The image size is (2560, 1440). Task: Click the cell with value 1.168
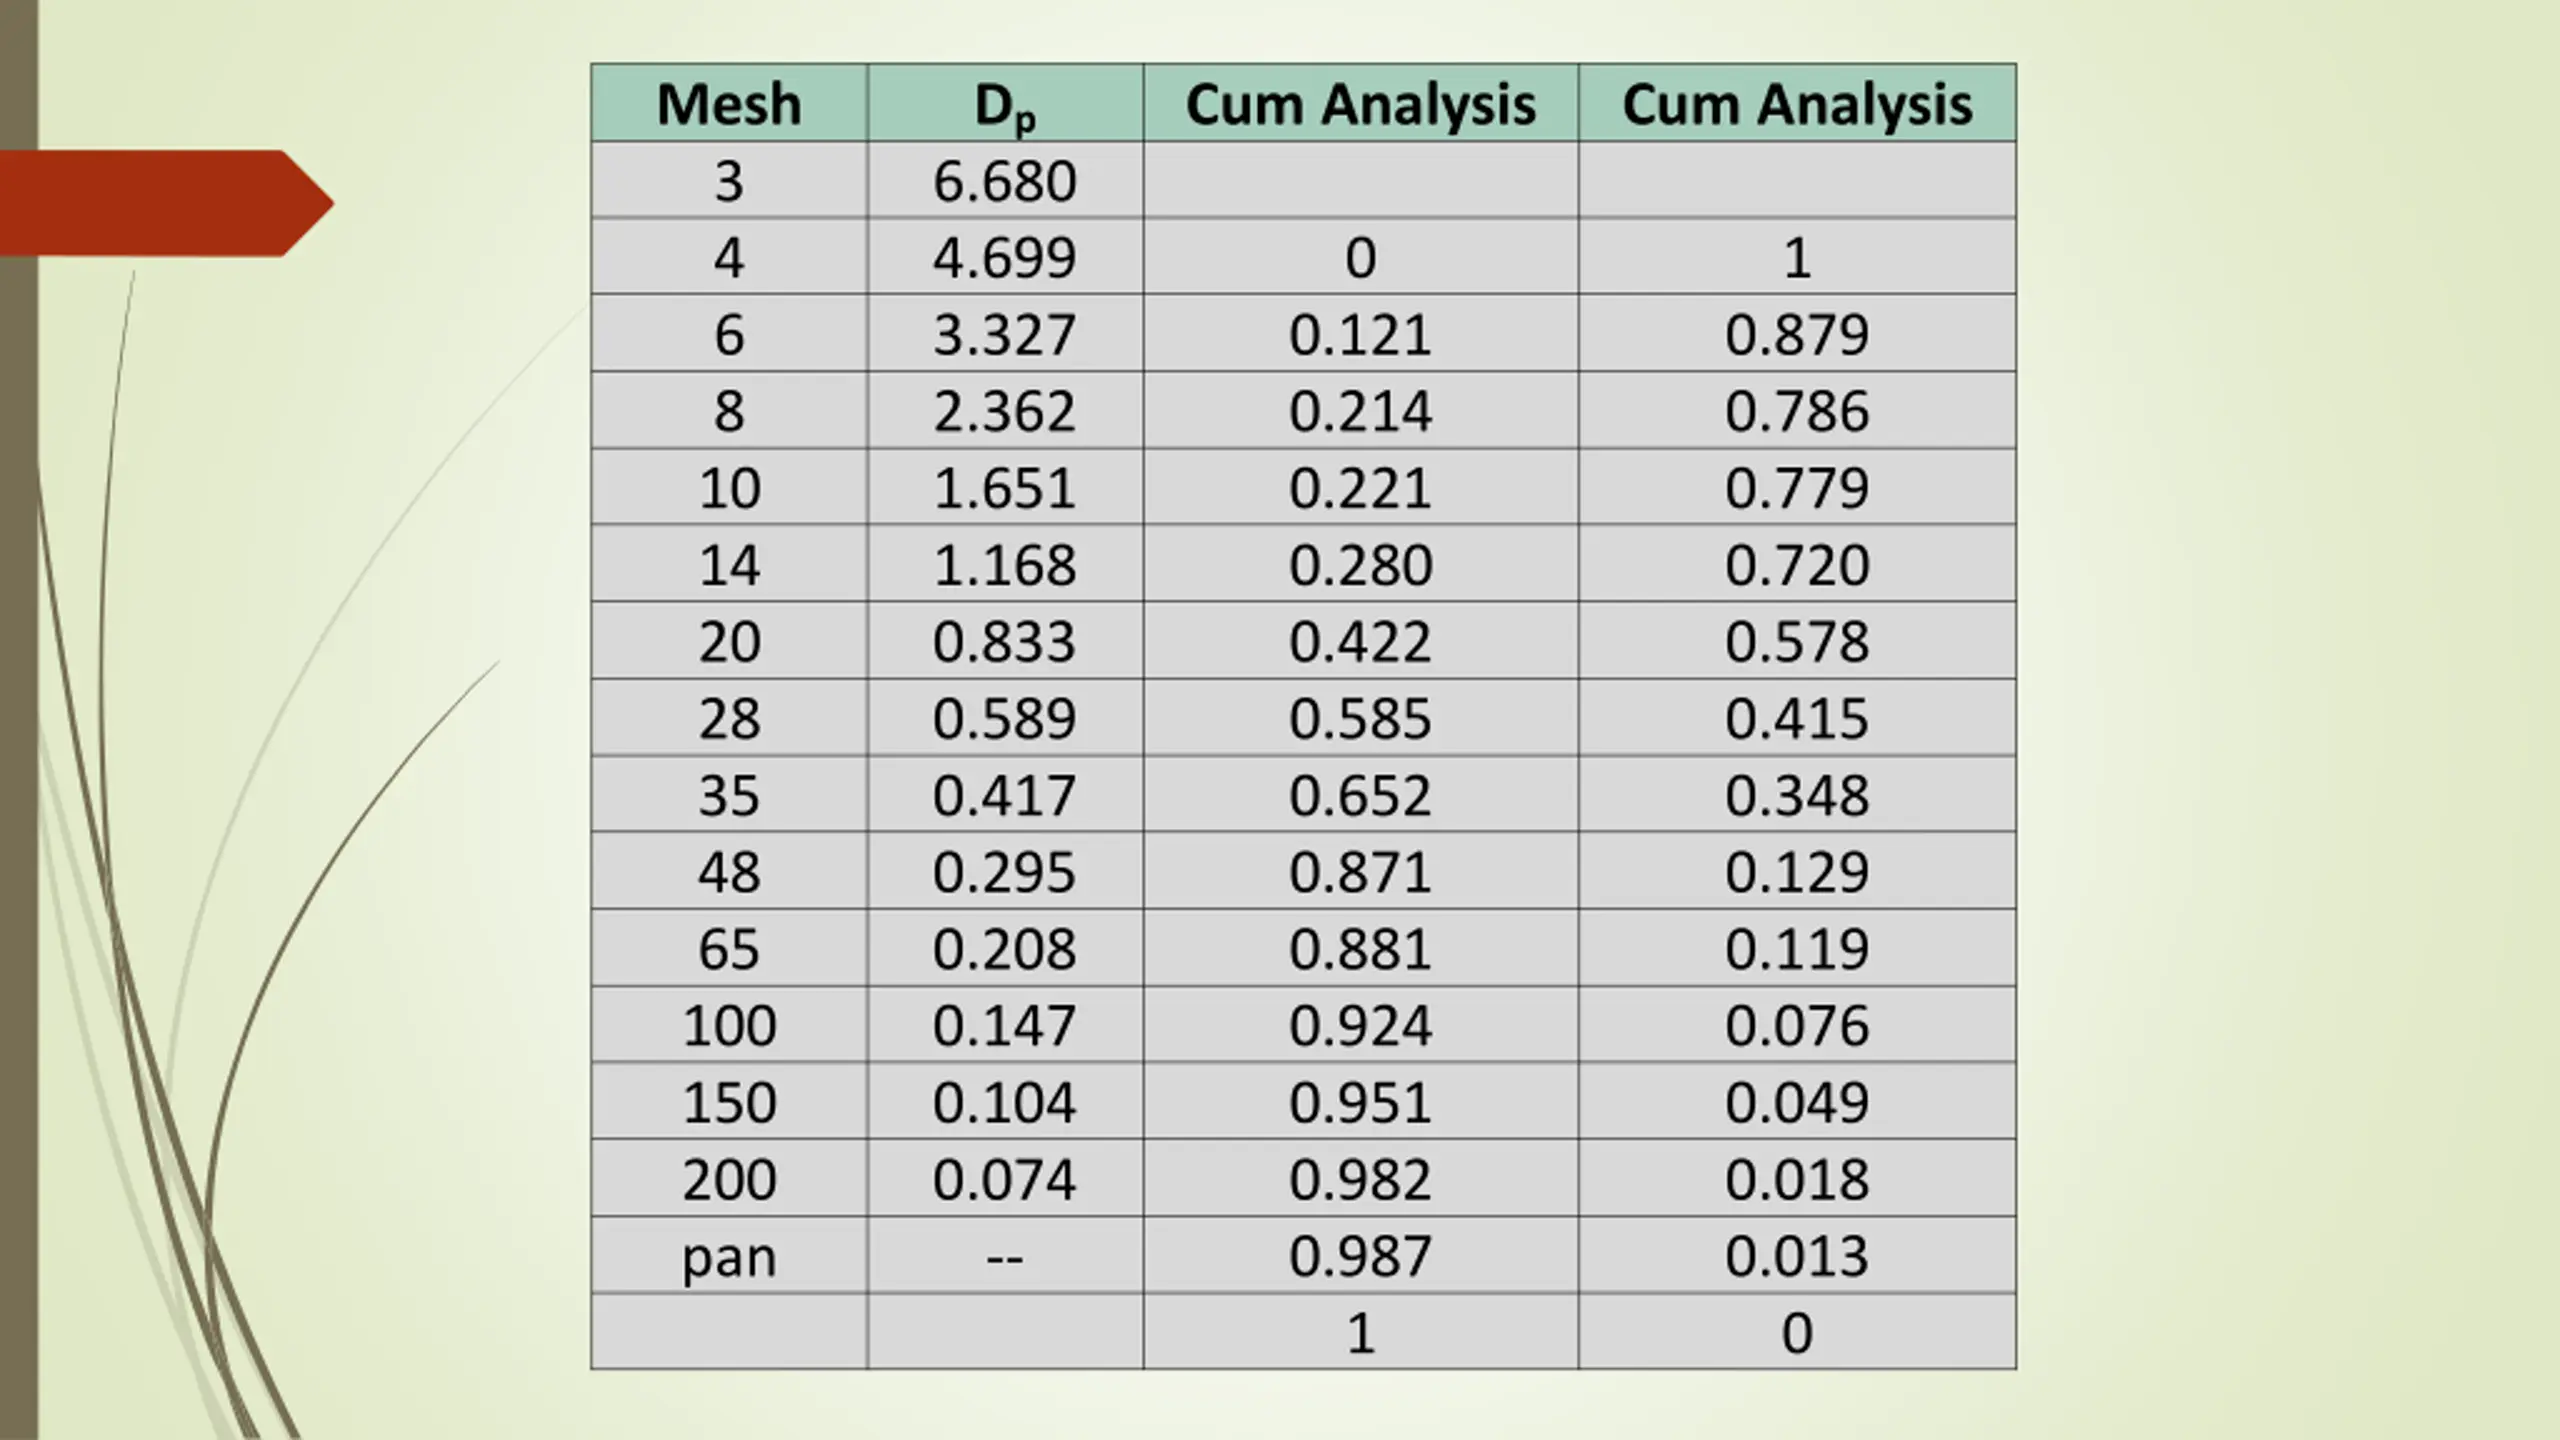1005,564
